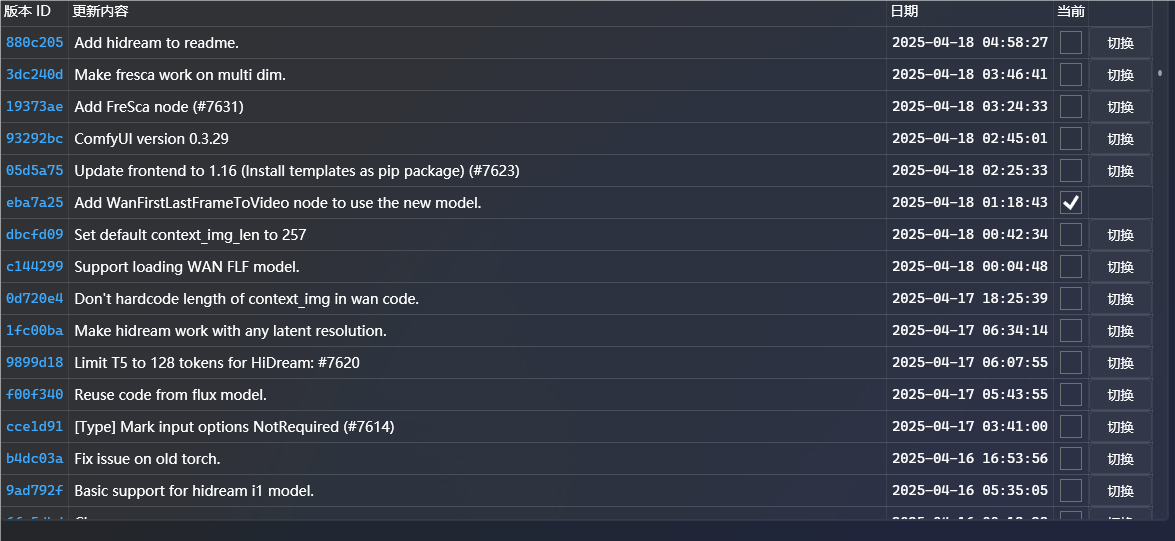Switch to version 3dc240d with 切换
The height and width of the screenshot is (541, 1175).
click(x=1120, y=75)
